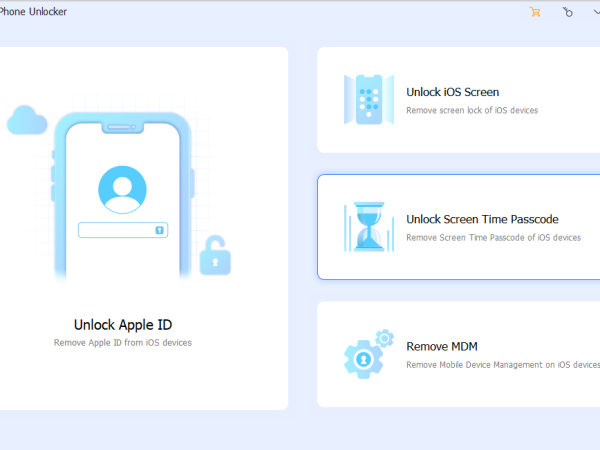
Task: Click the open padlock icon
Action: pos(215,255)
